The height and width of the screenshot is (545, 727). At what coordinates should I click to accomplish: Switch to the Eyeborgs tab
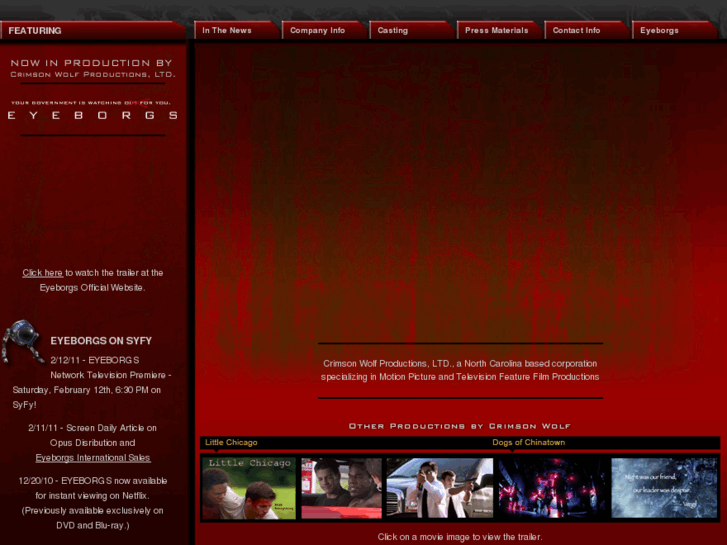pos(674,31)
